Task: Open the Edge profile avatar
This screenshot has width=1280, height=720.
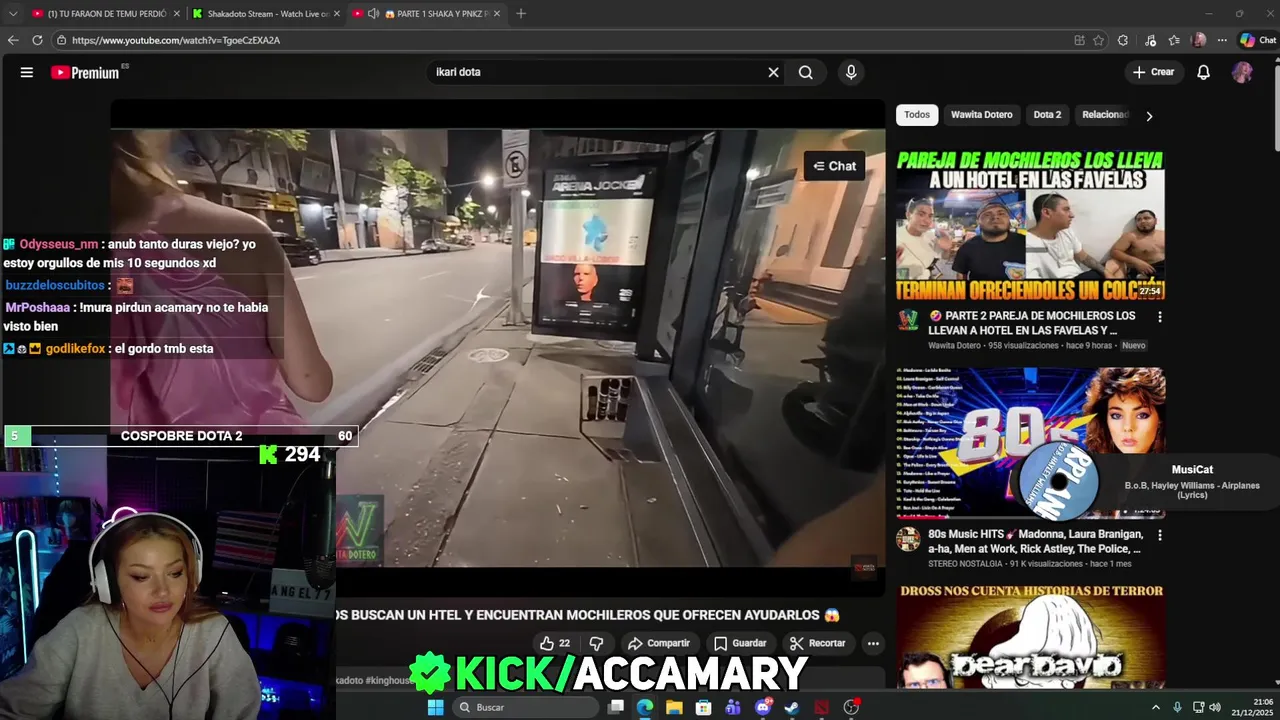Action: click(x=1199, y=40)
